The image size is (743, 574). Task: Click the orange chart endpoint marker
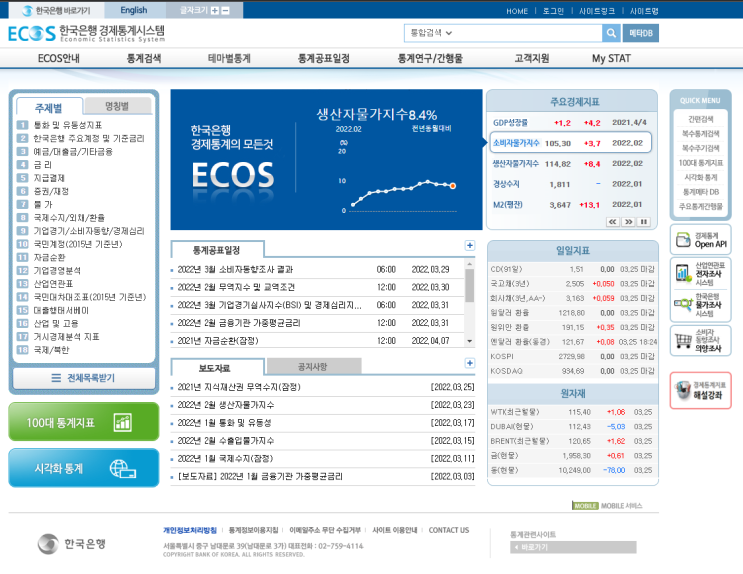[453, 186]
